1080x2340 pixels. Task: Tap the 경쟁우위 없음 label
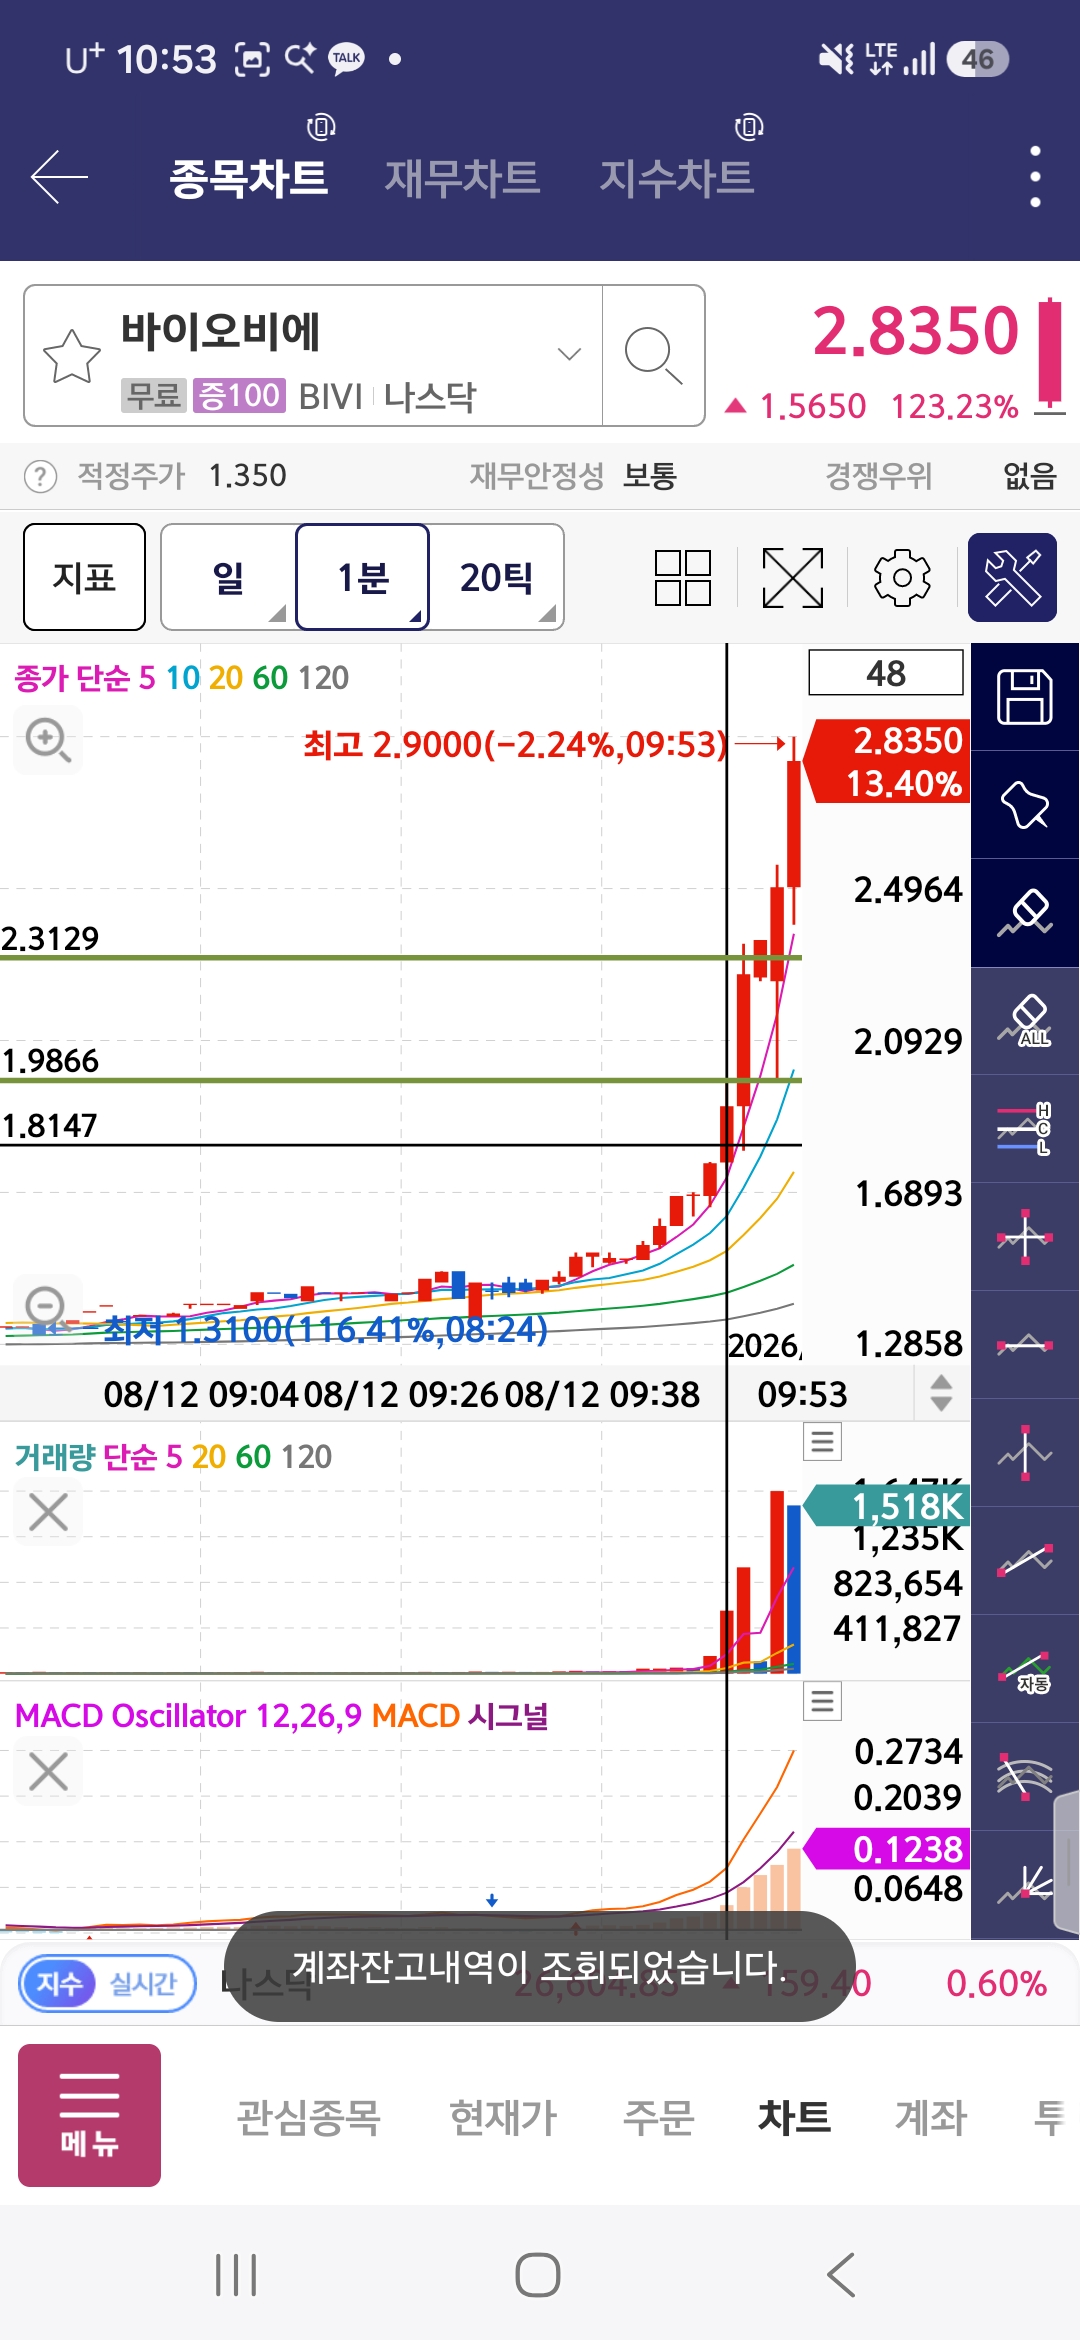tap(941, 476)
